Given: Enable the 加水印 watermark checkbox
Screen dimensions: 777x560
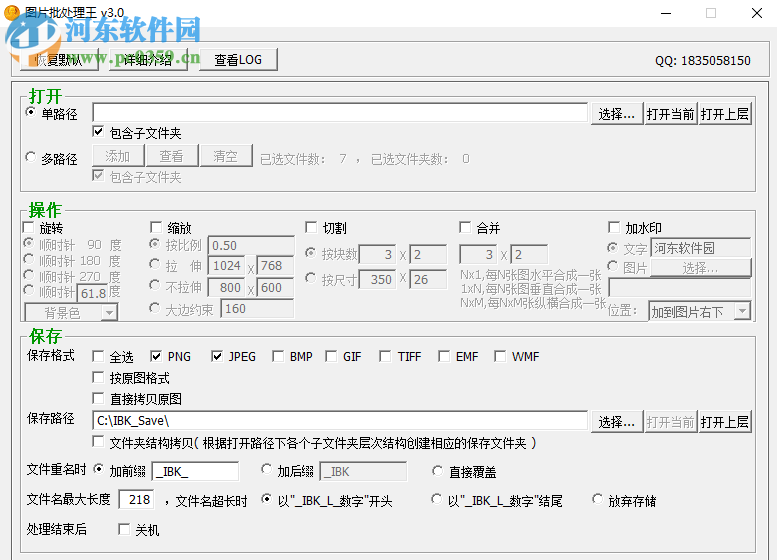Looking at the screenshot, I should (613, 227).
